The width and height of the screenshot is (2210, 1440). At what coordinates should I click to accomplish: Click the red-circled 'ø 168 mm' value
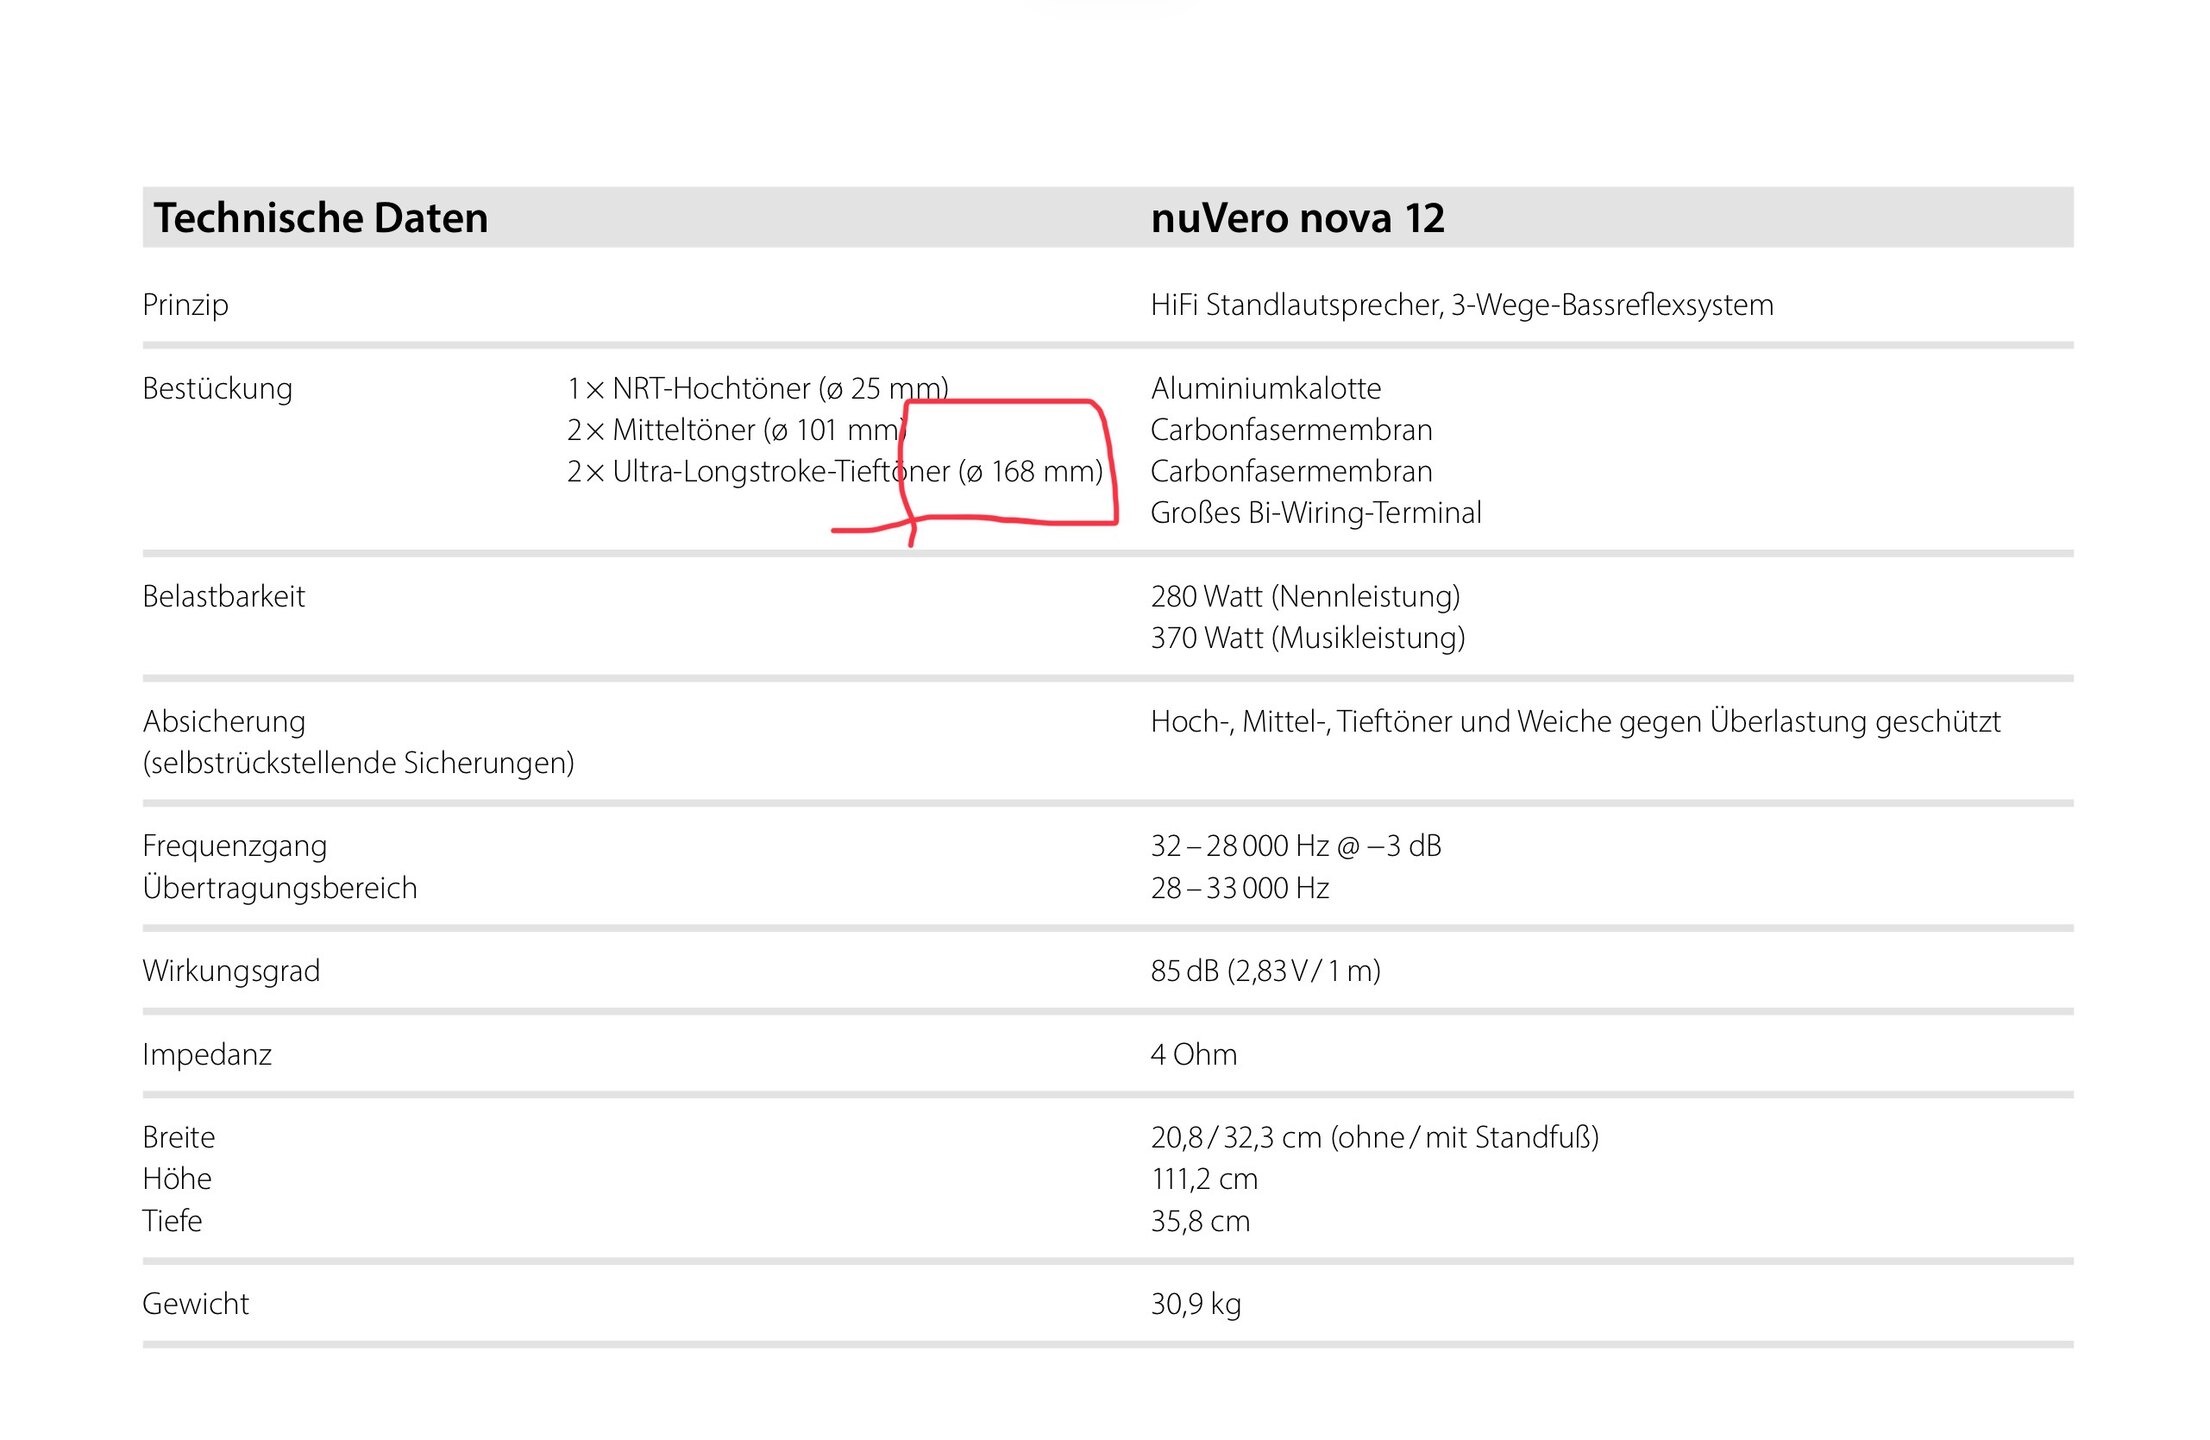click(x=1030, y=471)
